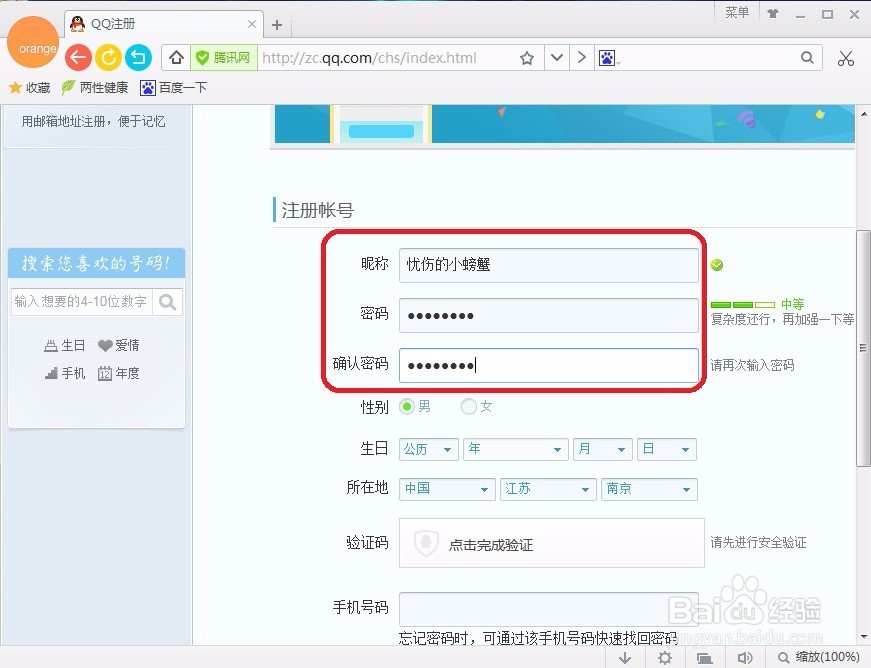Select the 男 gender radio button
Image resolution: width=871 pixels, height=668 pixels.
[407, 407]
